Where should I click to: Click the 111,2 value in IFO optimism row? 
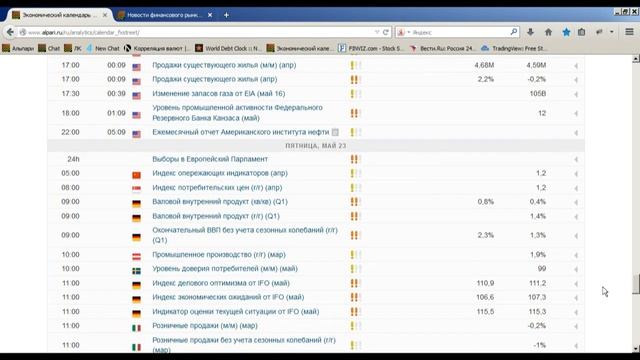point(537,283)
